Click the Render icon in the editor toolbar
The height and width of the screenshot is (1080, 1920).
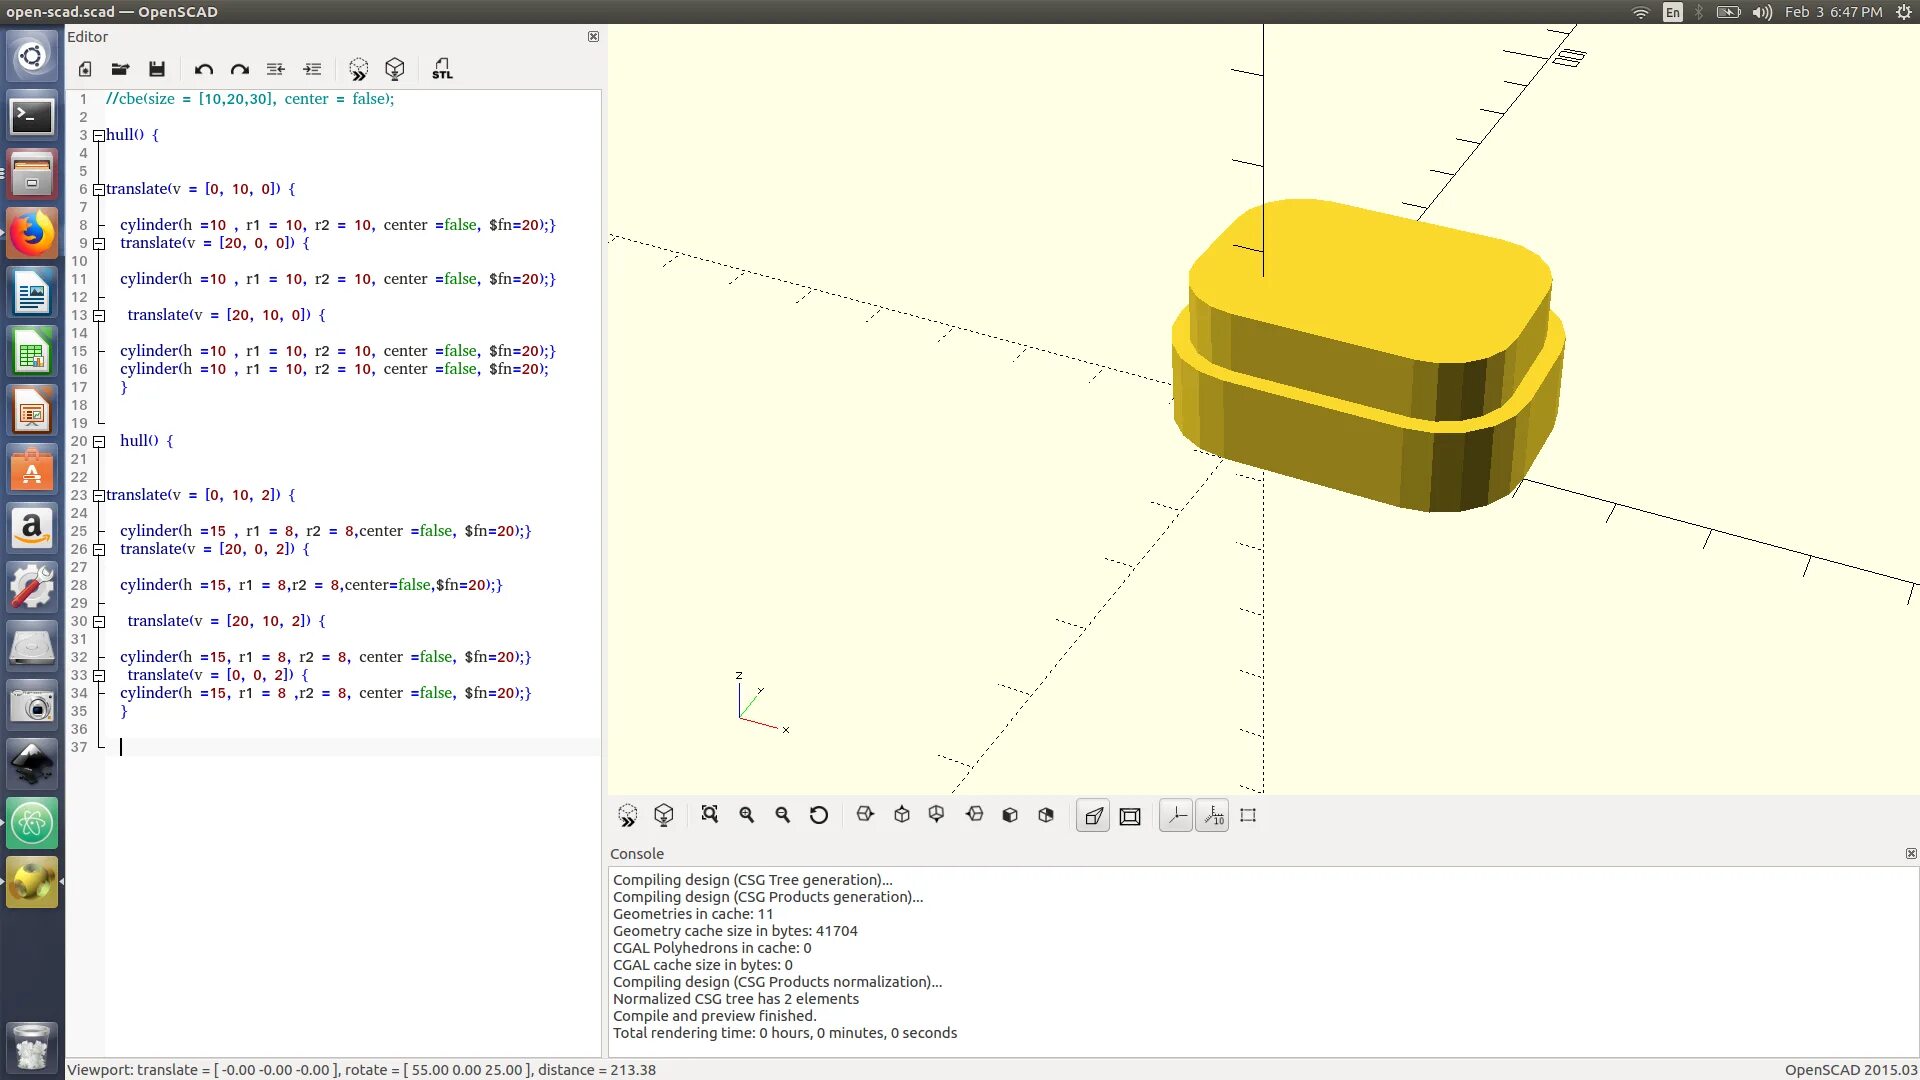395,69
